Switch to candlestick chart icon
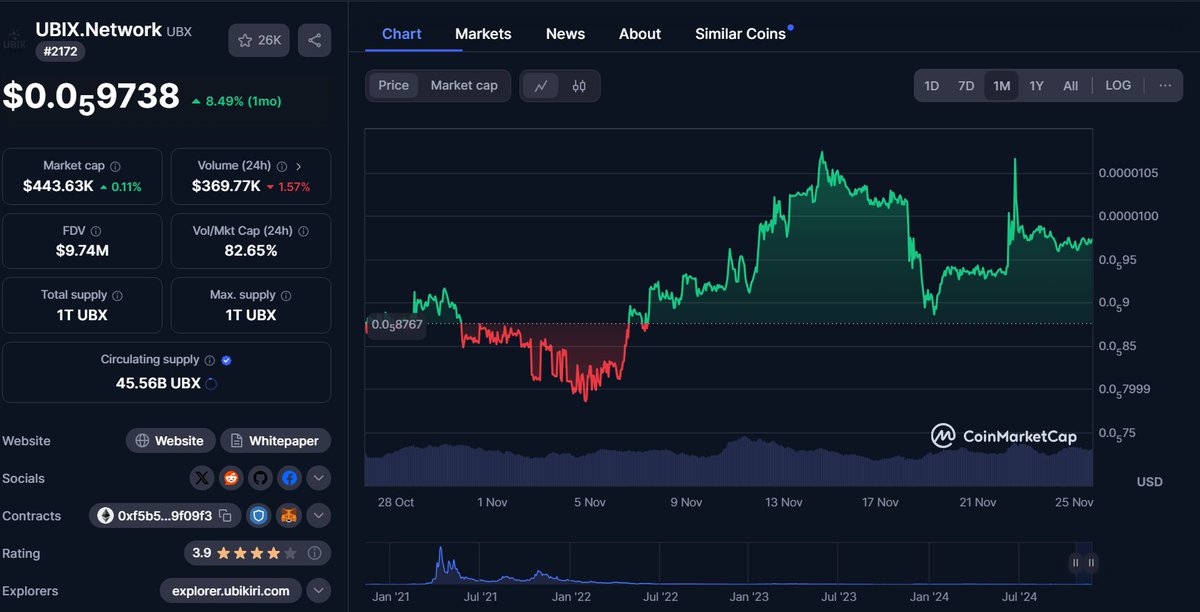Image resolution: width=1200 pixels, height=612 pixels. (578, 86)
